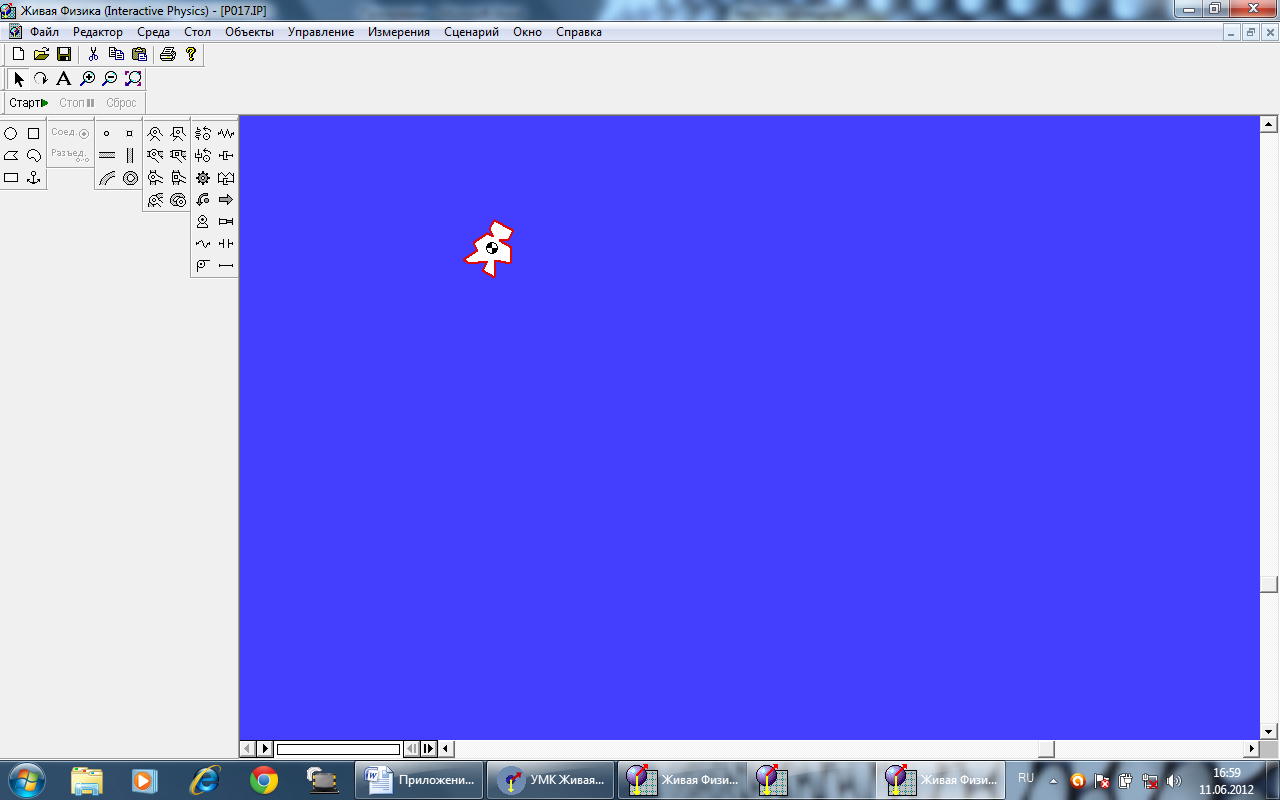
Task: Select the circle body tool
Action: click(11, 133)
